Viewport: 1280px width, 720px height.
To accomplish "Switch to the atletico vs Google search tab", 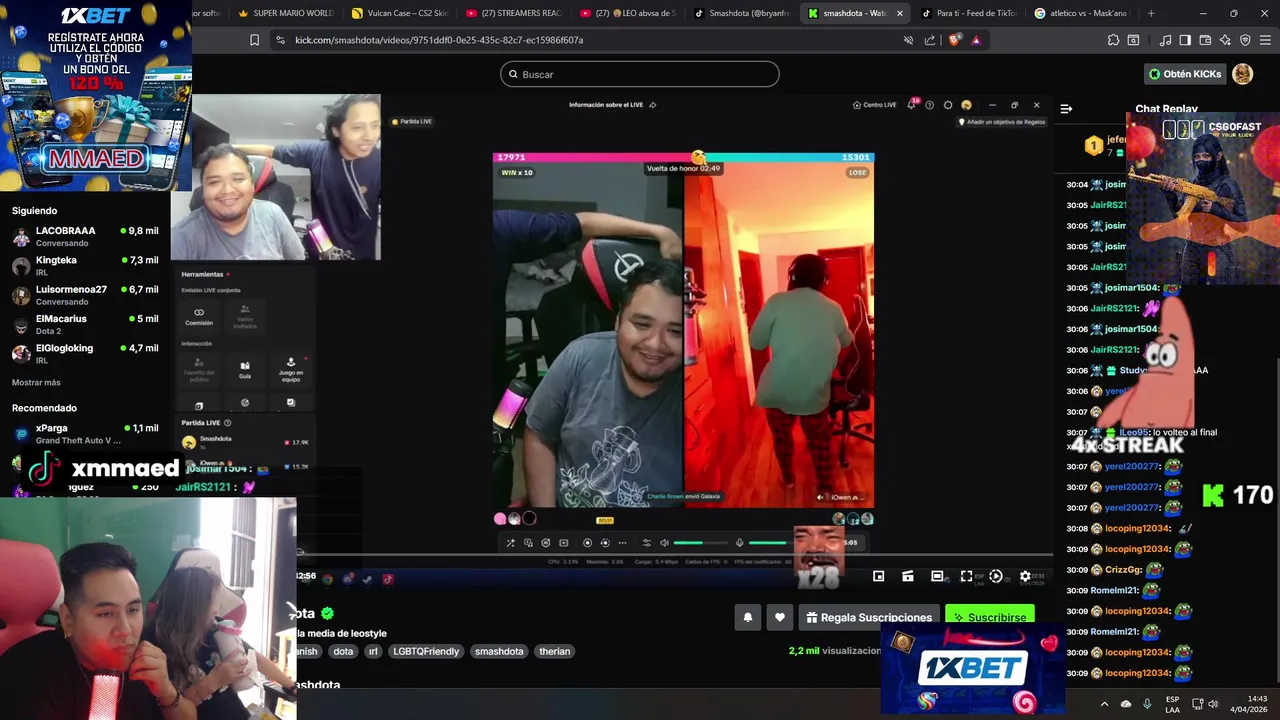I will (x=1084, y=13).
